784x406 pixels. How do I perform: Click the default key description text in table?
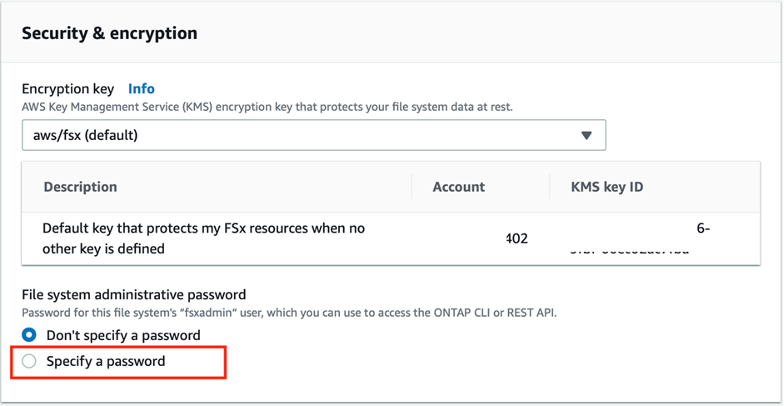click(x=203, y=238)
